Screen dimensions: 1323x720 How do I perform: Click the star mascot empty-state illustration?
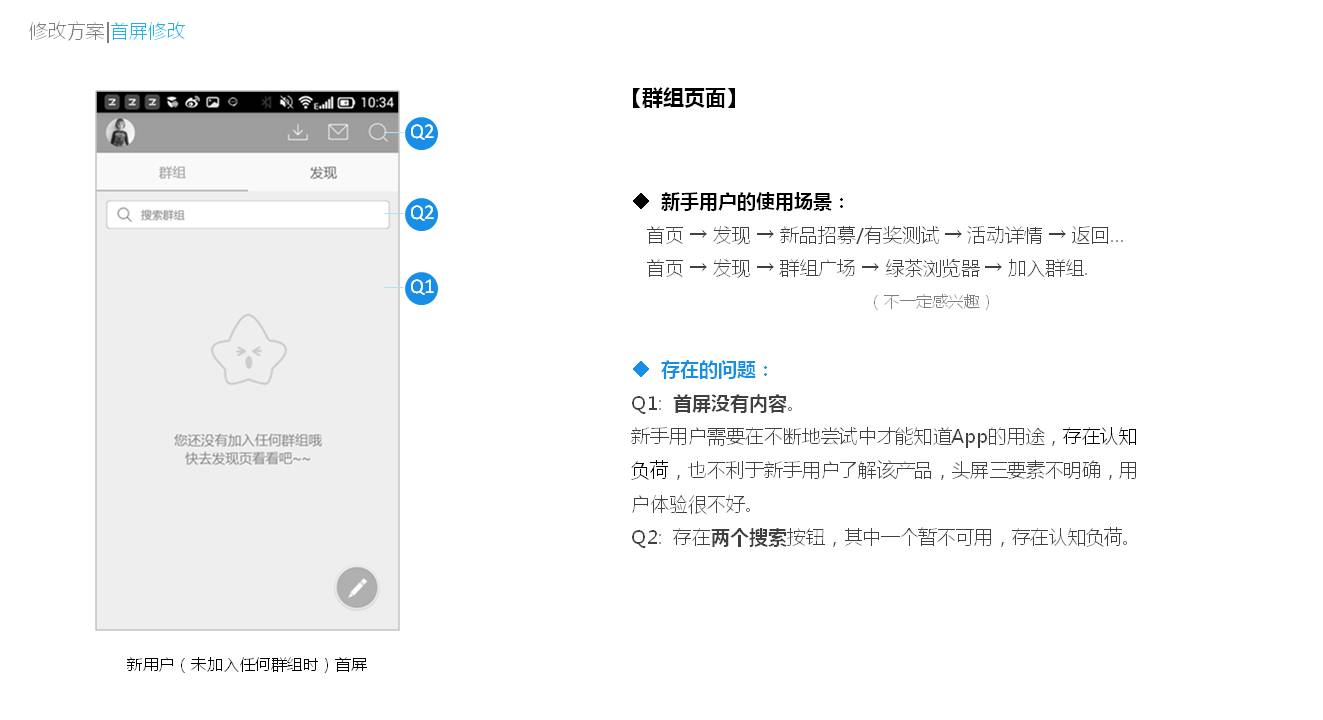coord(248,350)
